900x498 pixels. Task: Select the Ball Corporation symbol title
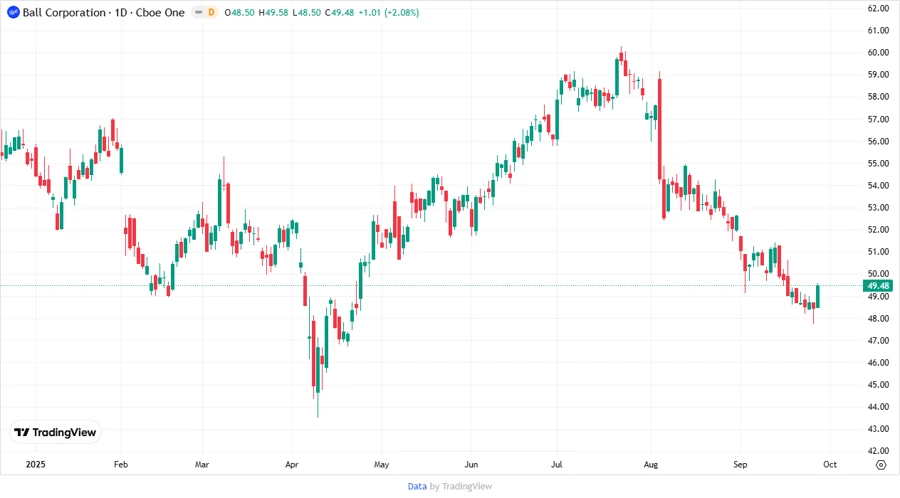coord(104,12)
